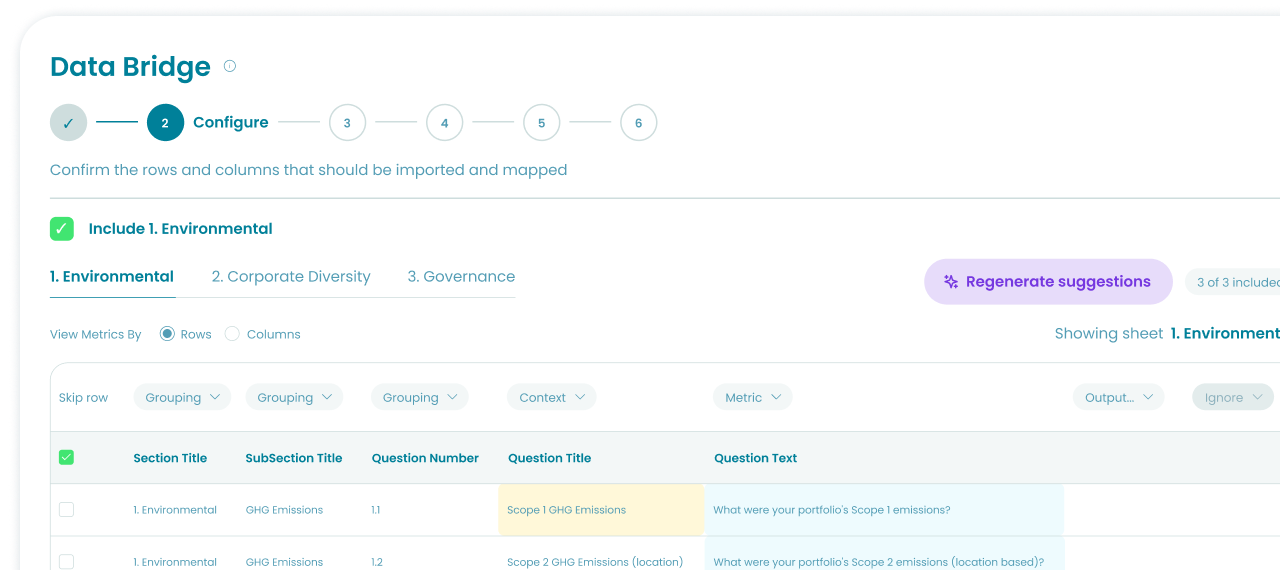Click 1. Environmental cell in row 1.2
This screenshot has width=1280, height=570.
tap(175, 562)
